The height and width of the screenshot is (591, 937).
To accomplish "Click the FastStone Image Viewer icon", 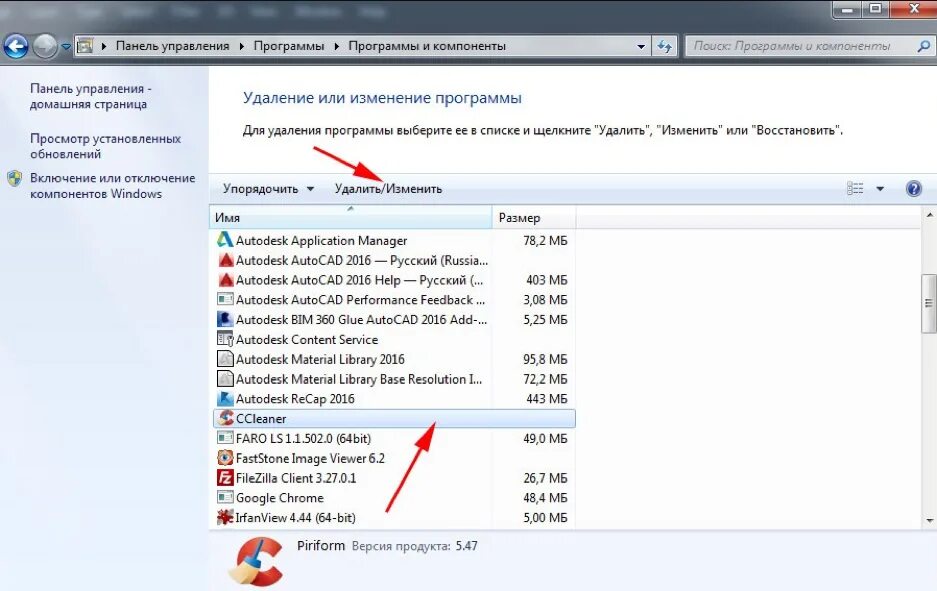I will click(225, 458).
